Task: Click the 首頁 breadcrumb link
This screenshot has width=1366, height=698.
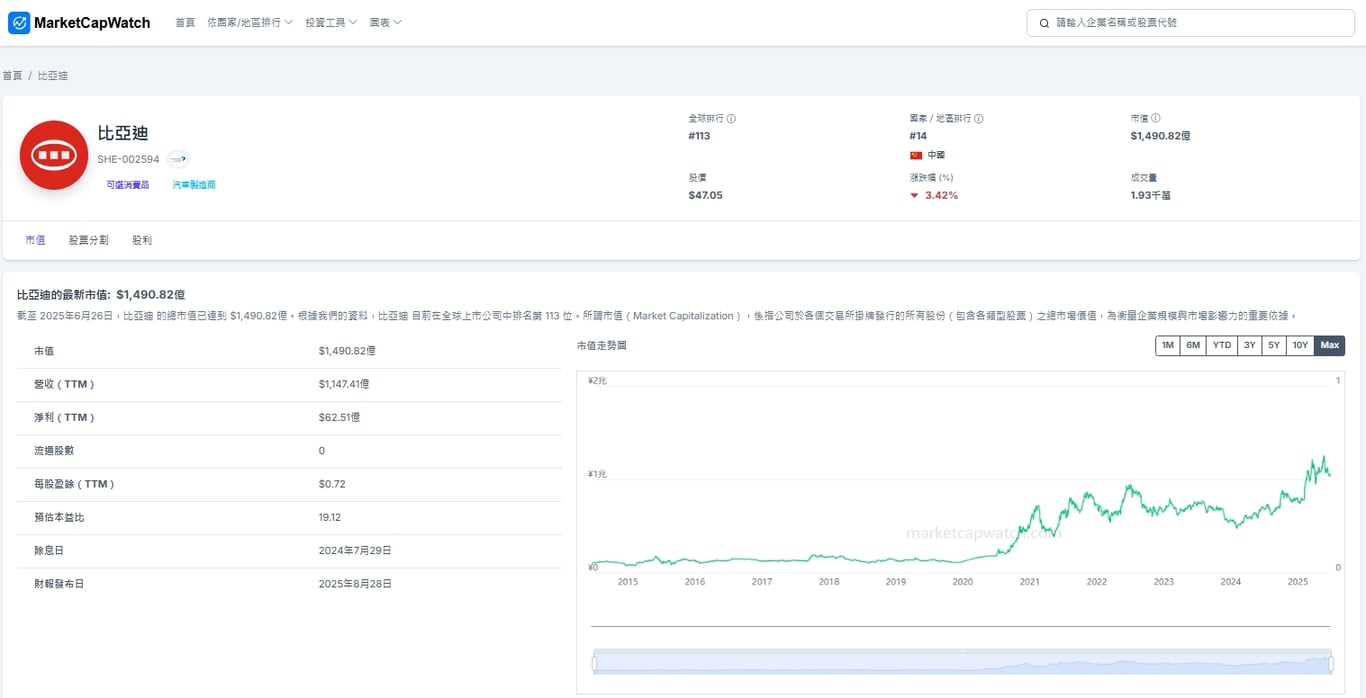Action: click(x=12, y=76)
